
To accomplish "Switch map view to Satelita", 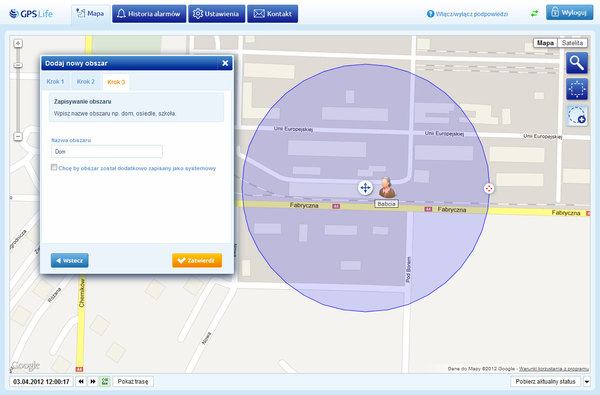I will tap(572, 43).
